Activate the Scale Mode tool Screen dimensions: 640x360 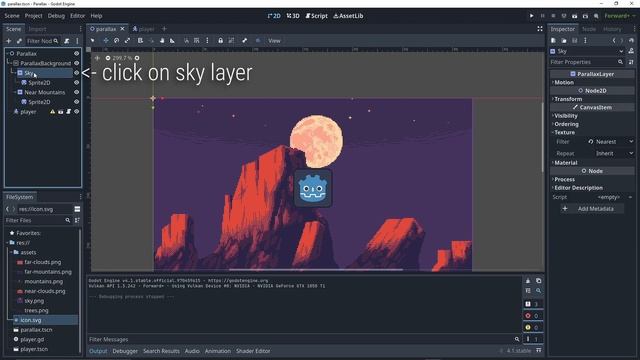click(127, 40)
